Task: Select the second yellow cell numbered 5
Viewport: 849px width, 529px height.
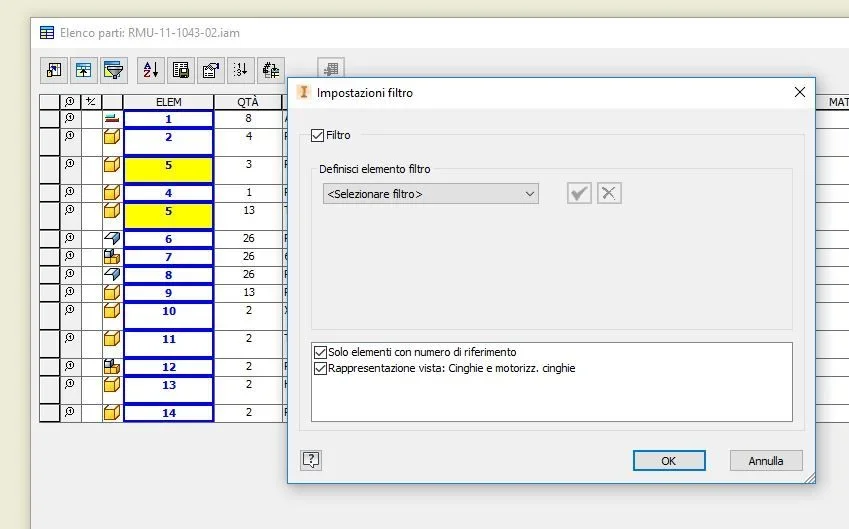Action: 168,215
